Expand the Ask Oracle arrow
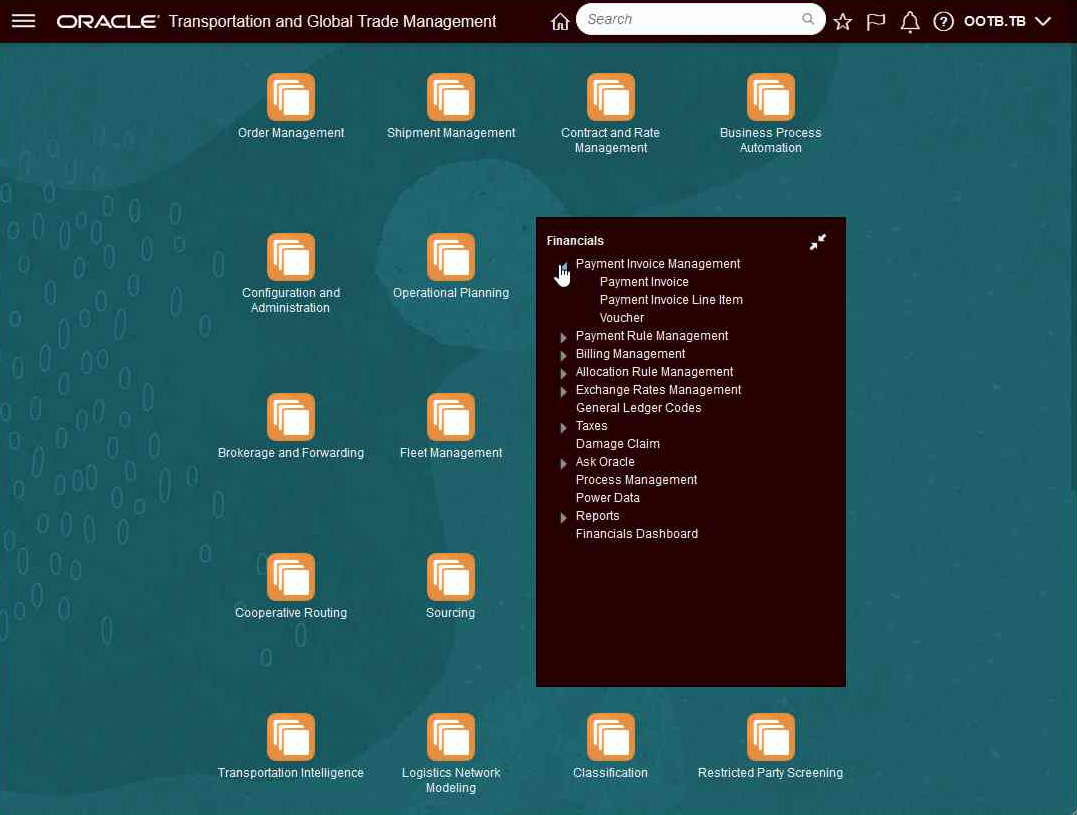Screen dimensions: 1077x815 coord(563,463)
